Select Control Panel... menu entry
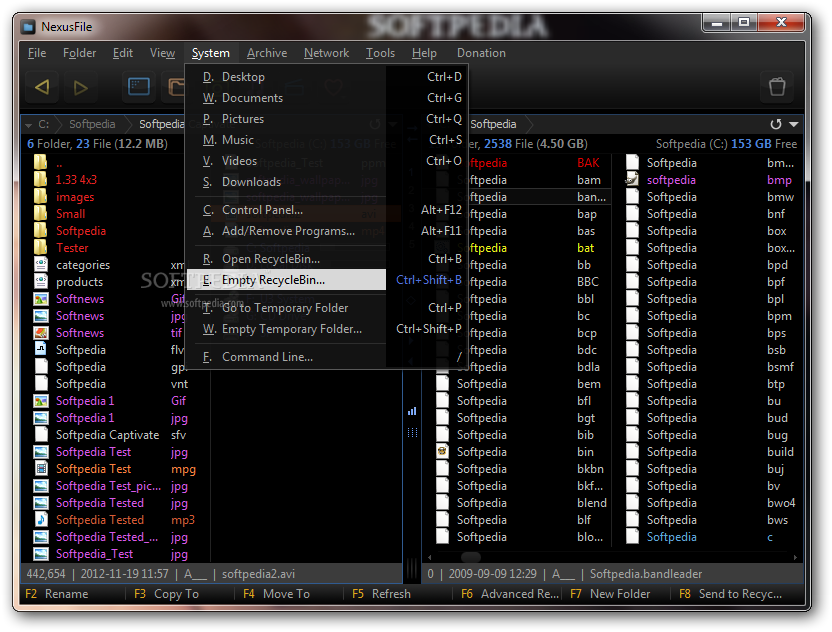832x632 pixels. point(328,210)
